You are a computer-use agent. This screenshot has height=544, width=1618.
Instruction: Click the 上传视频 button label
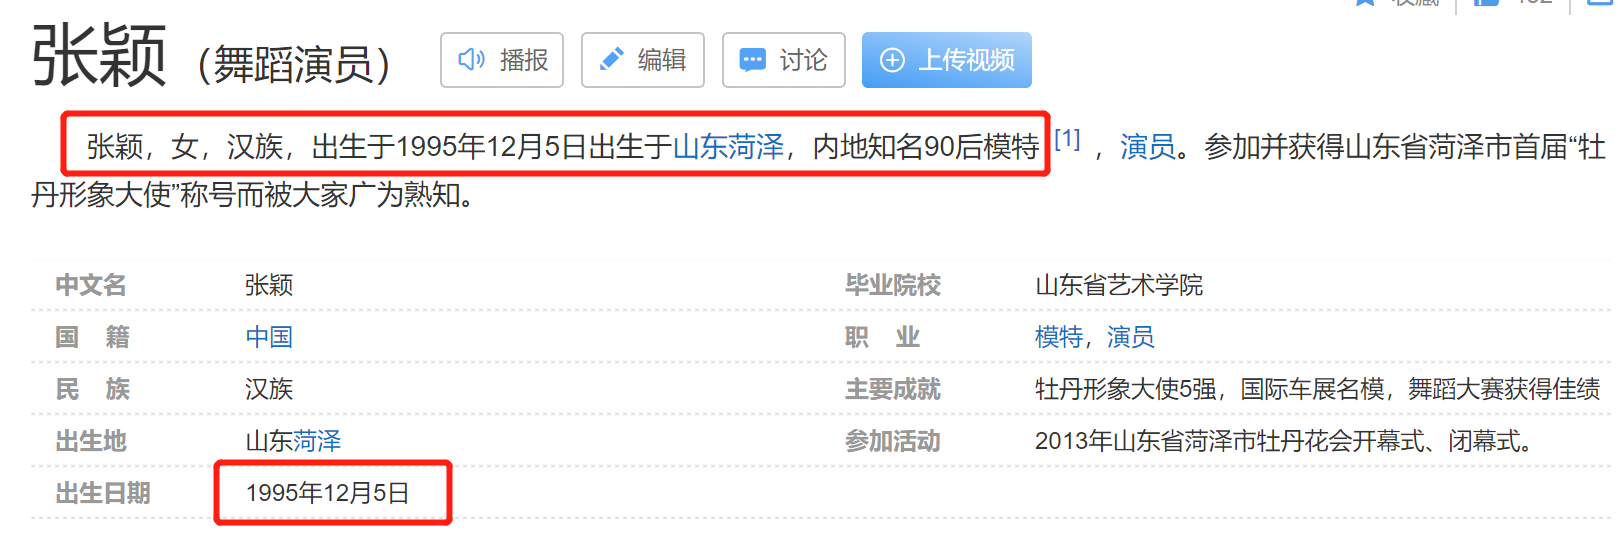(966, 60)
